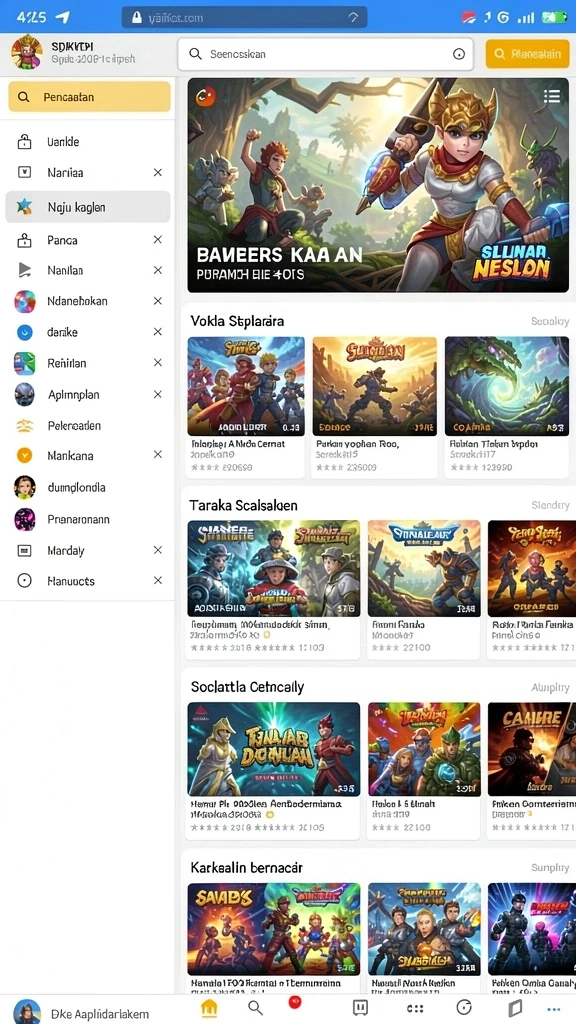The width and height of the screenshot is (576, 1024).
Task: Remove the Nanlaa sidebar entry with its X
Action: (157, 172)
